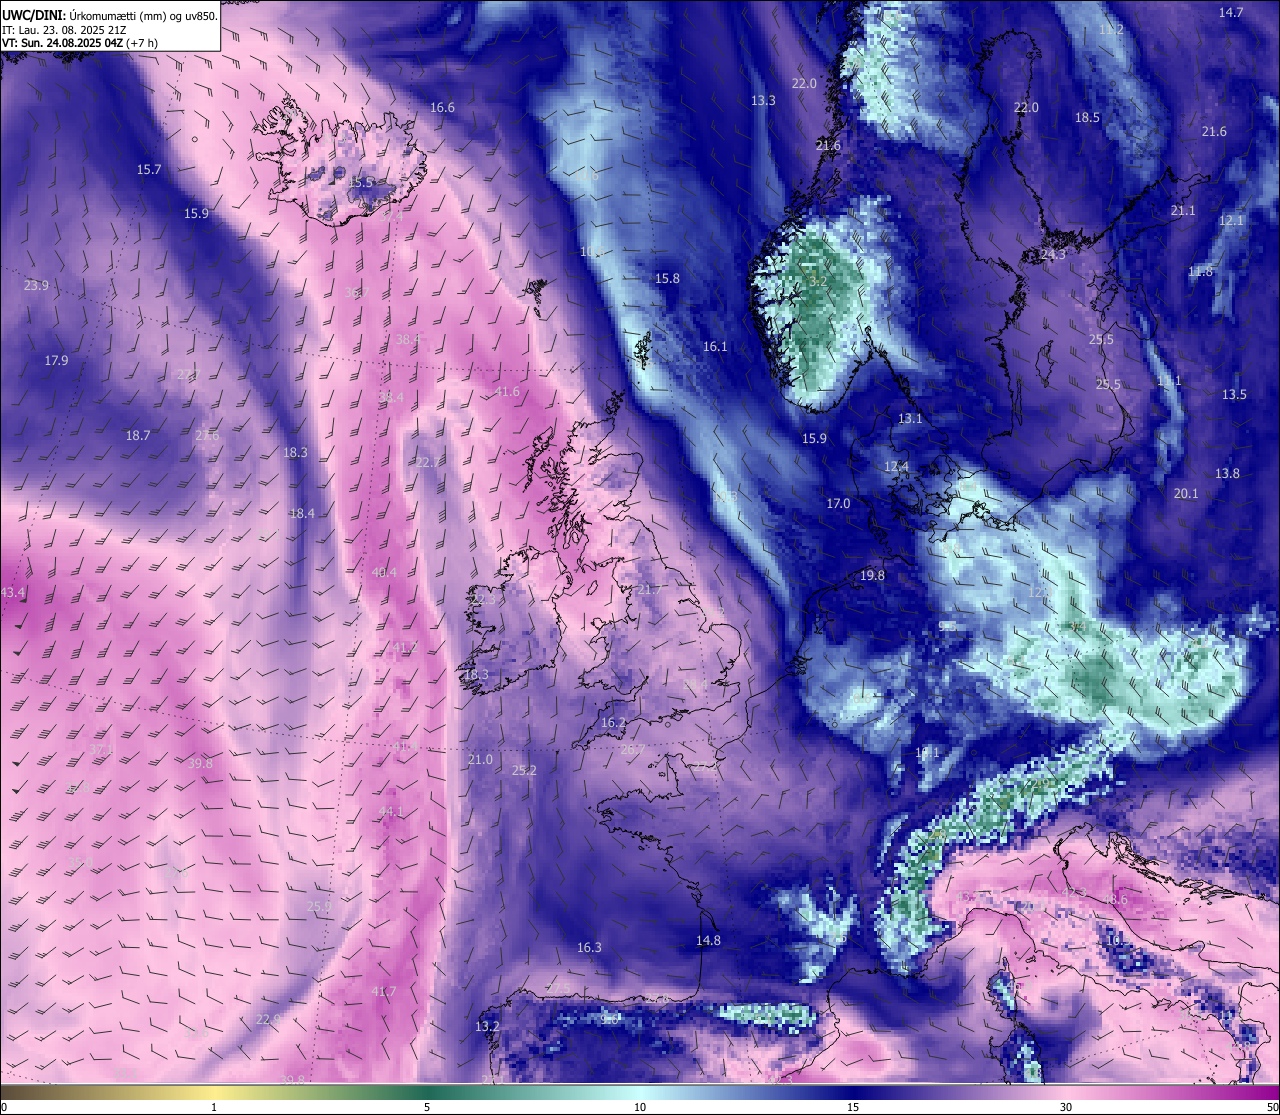This screenshot has width=1280, height=1115.
Task: Click the 26.7 value label
Action: pyautogui.click(x=632, y=750)
